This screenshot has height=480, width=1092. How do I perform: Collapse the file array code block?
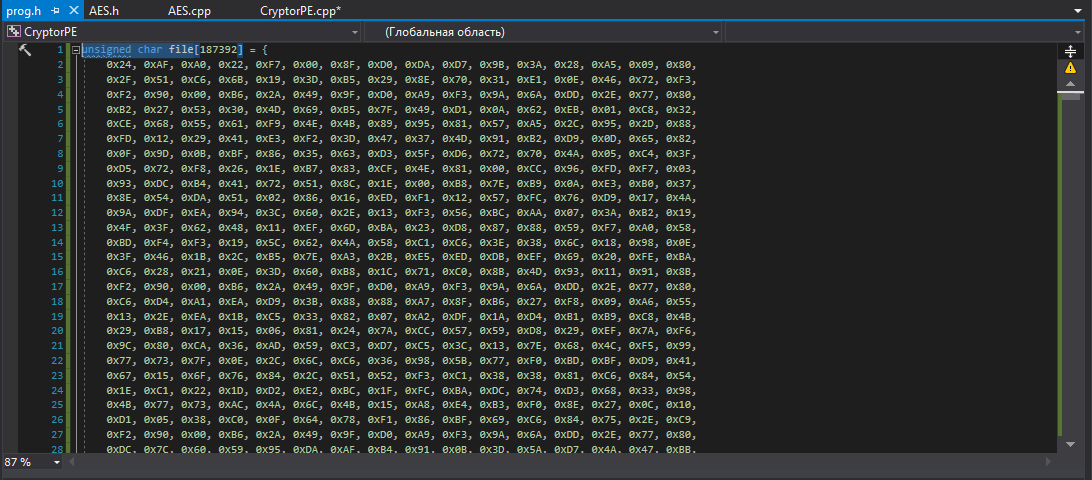tap(74, 50)
